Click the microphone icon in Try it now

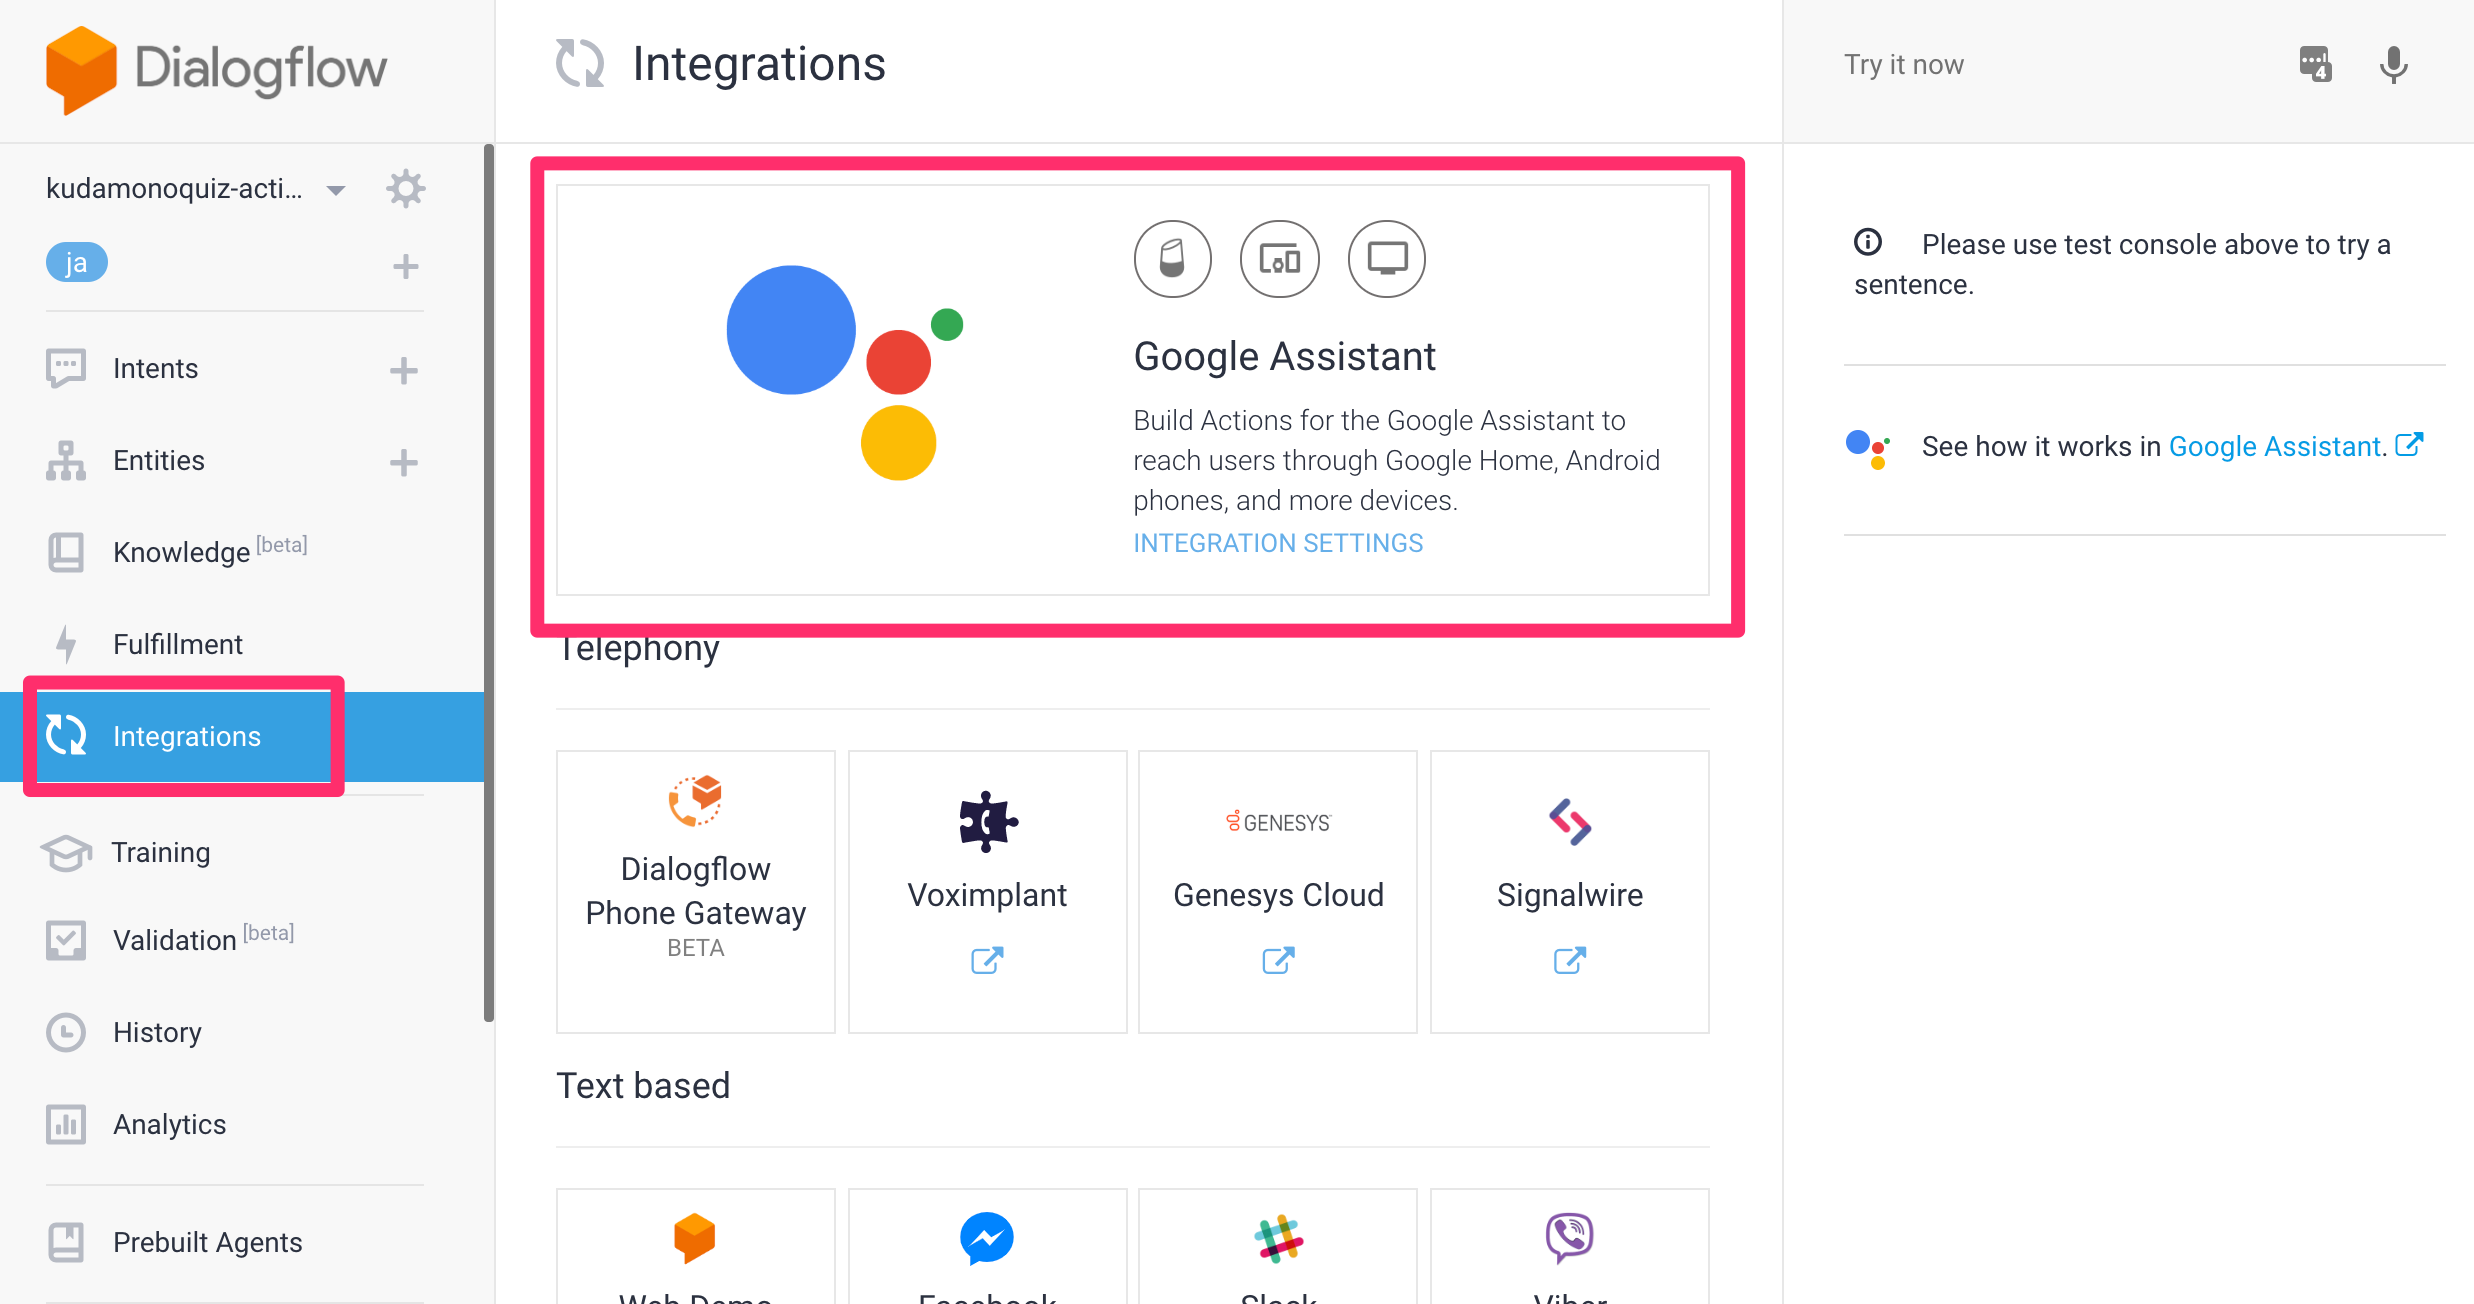pyautogui.click(x=2393, y=65)
